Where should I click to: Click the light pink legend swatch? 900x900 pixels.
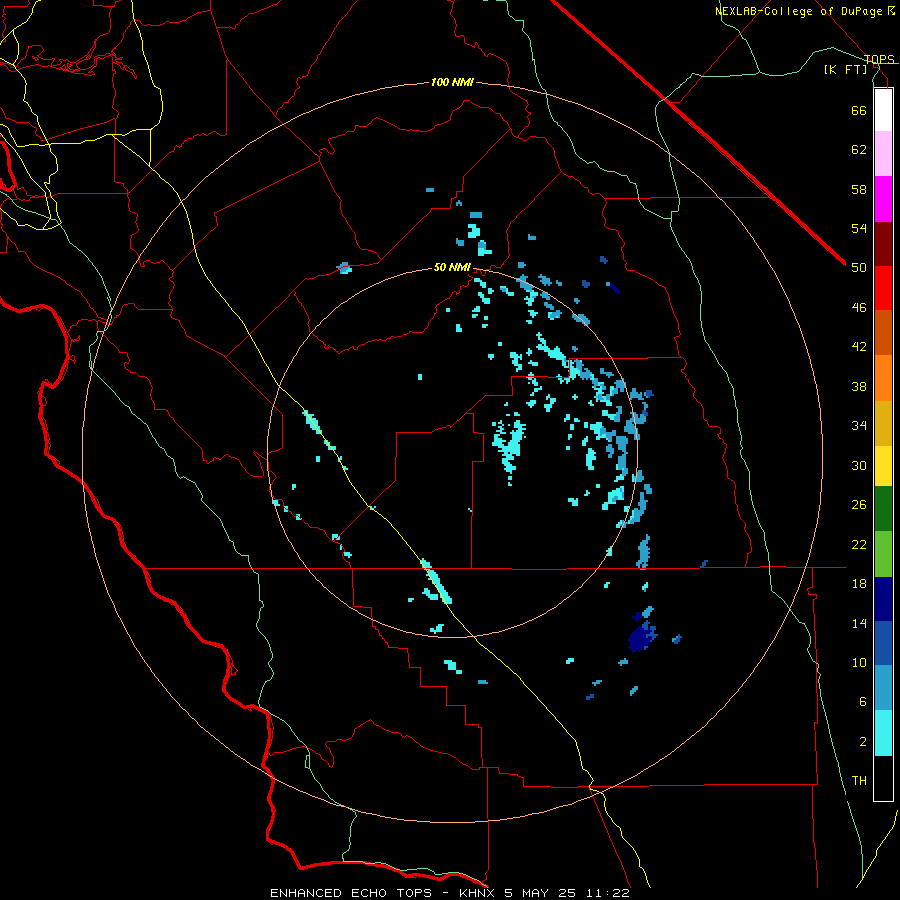coord(883,153)
